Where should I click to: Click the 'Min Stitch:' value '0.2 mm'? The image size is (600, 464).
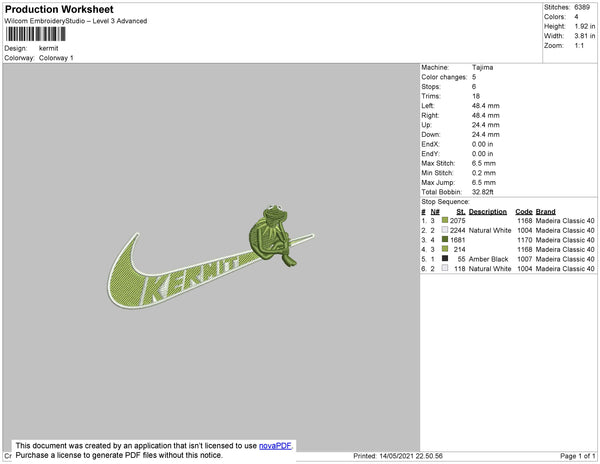484,173
